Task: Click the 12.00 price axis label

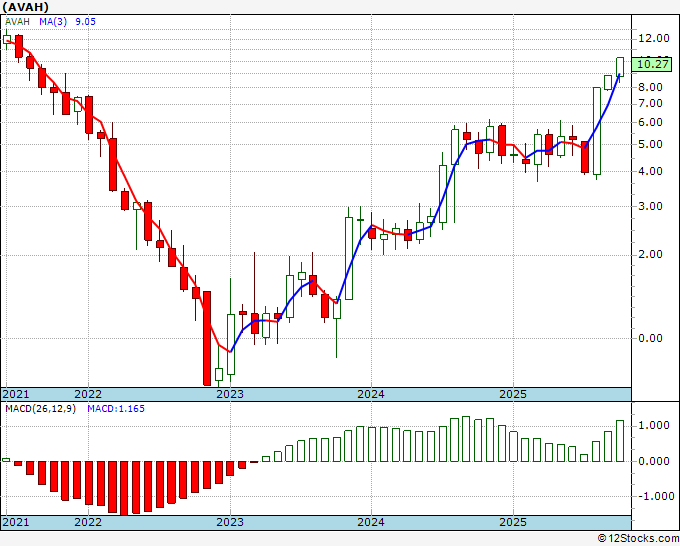Action: (x=654, y=38)
